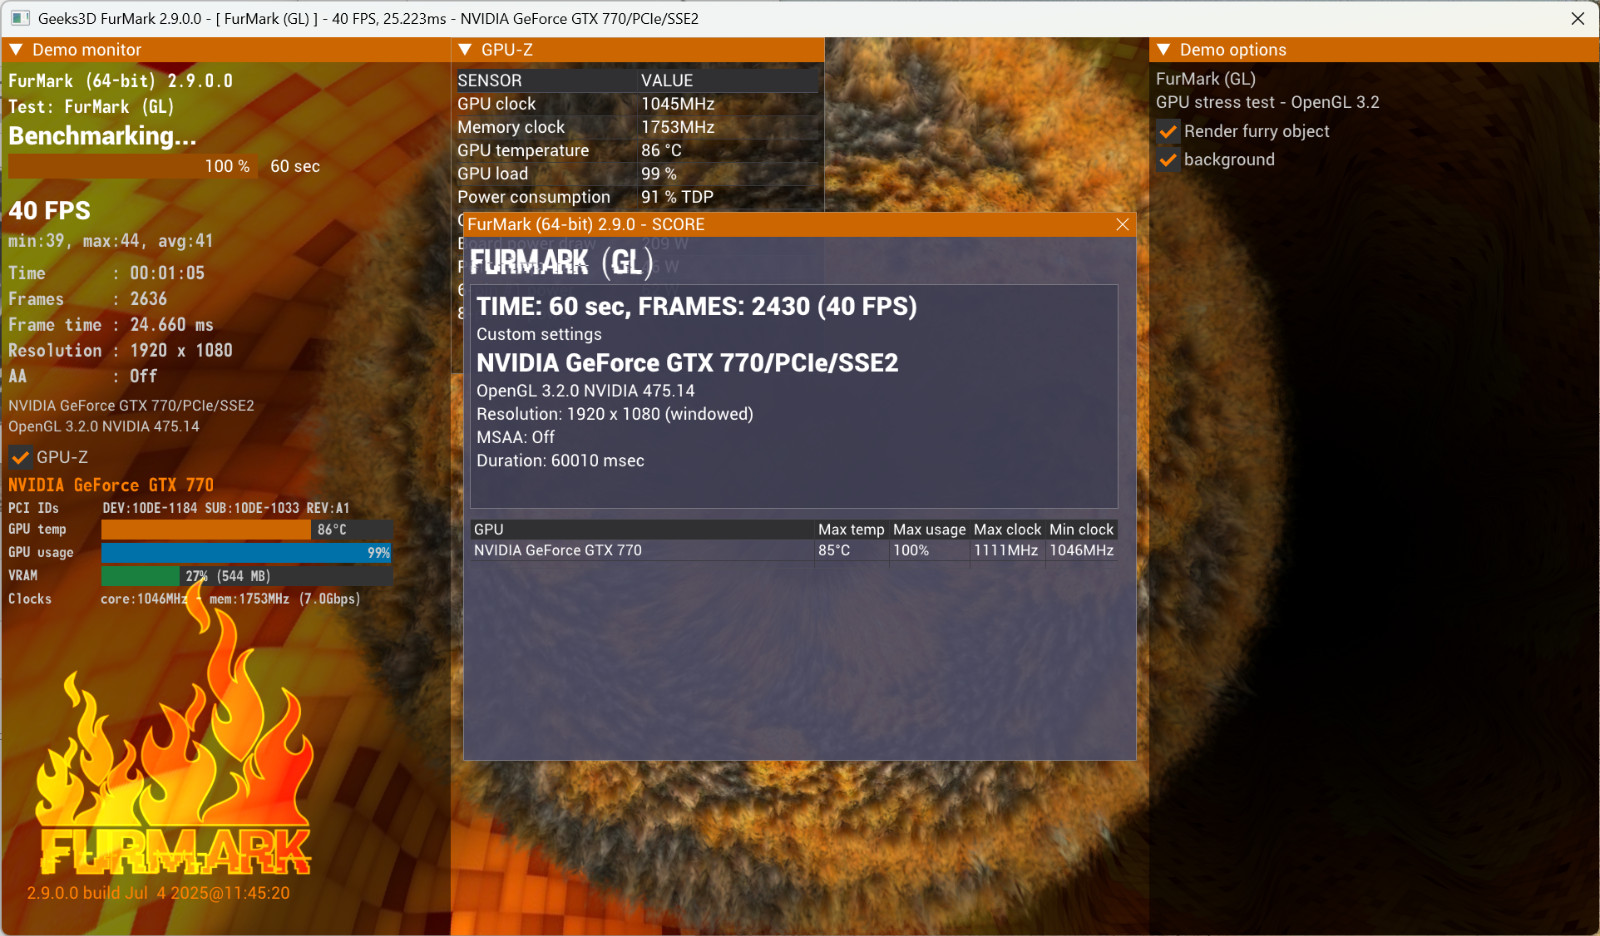This screenshot has width=1600, height=936.
Task: Click the Test: FurMark (GL) line
Action: pyautogui.click(x=91, y=107)
